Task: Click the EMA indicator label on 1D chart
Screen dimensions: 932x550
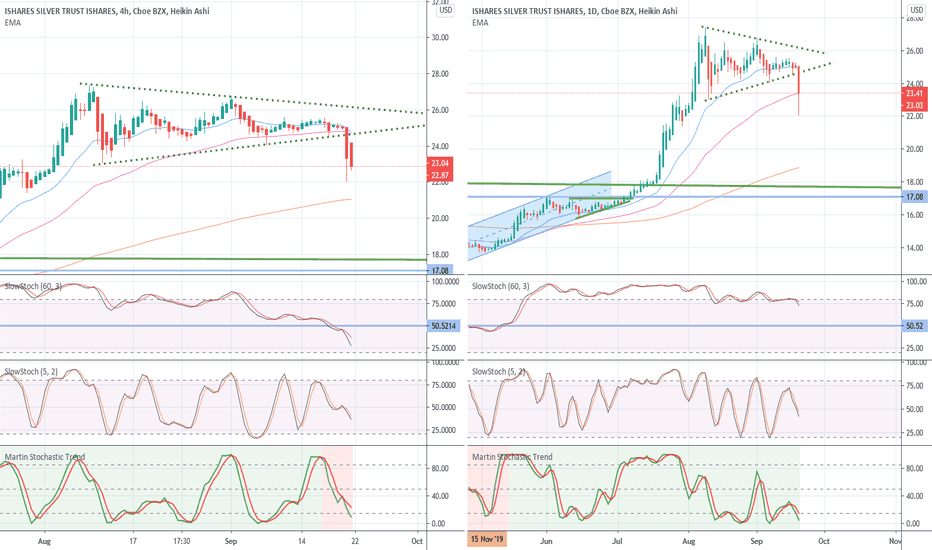Action: 480,23
